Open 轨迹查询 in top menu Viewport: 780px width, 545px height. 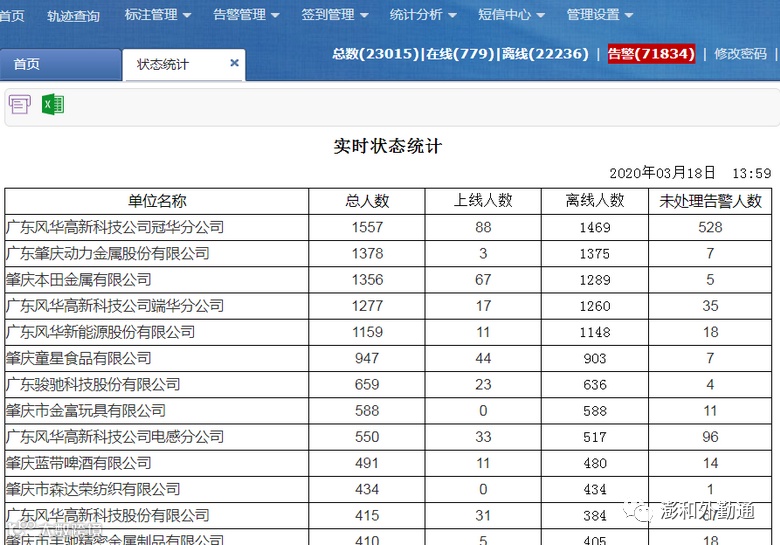coord(74,16)
